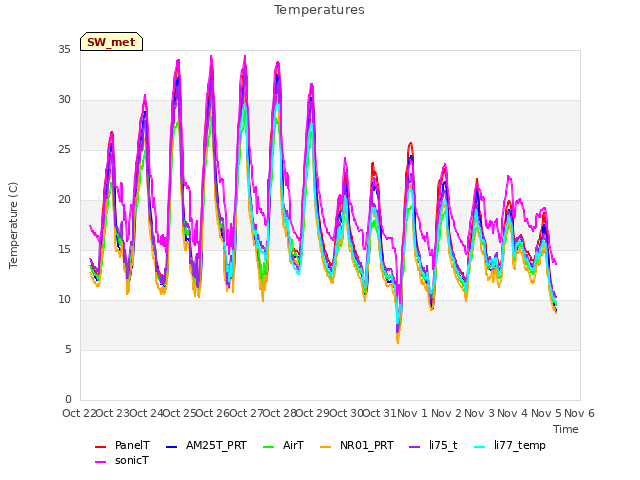
Task: Click the Oct 28 tick label
Action: click(x=279, y=413)
